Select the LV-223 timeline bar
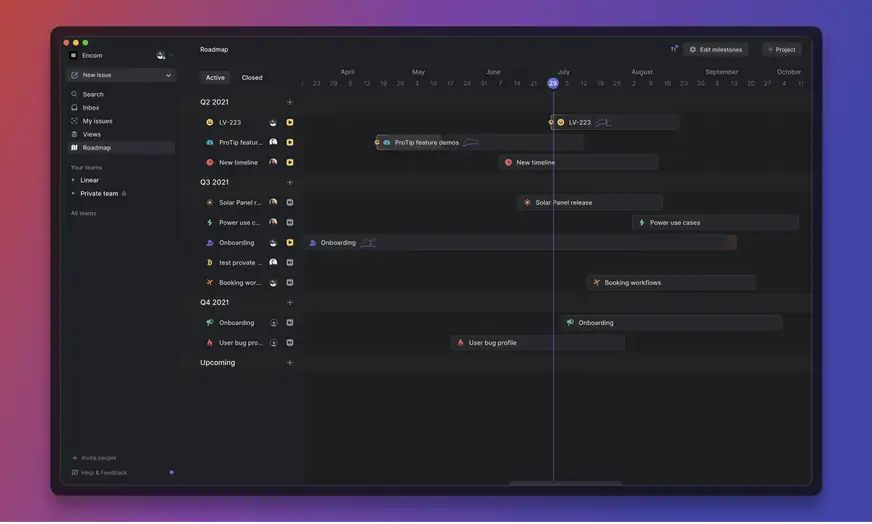 (615, 122)
